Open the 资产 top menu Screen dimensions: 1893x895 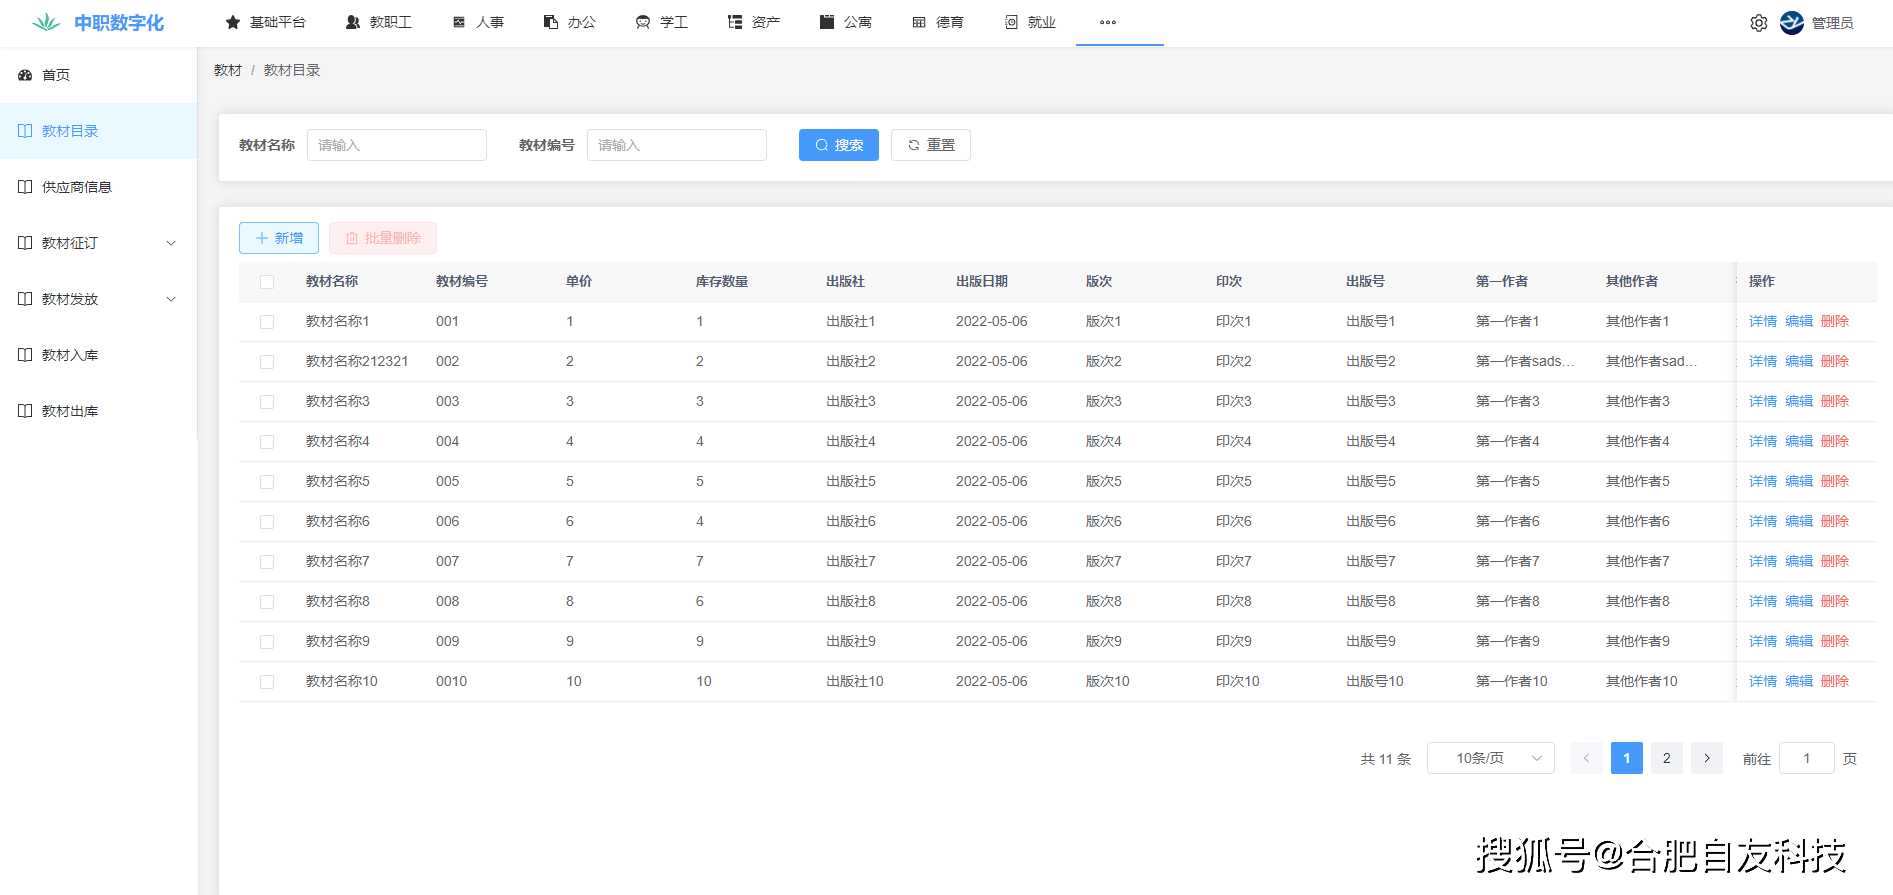(x=754, y=22)
